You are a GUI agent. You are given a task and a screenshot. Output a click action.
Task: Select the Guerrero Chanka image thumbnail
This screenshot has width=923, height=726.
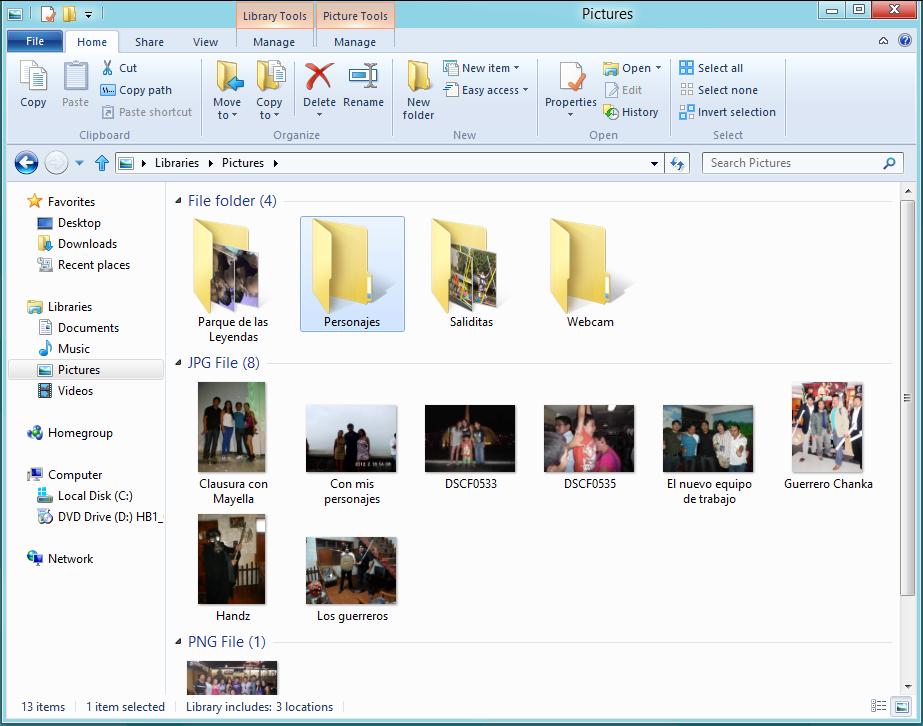click(x=827, y=427)
